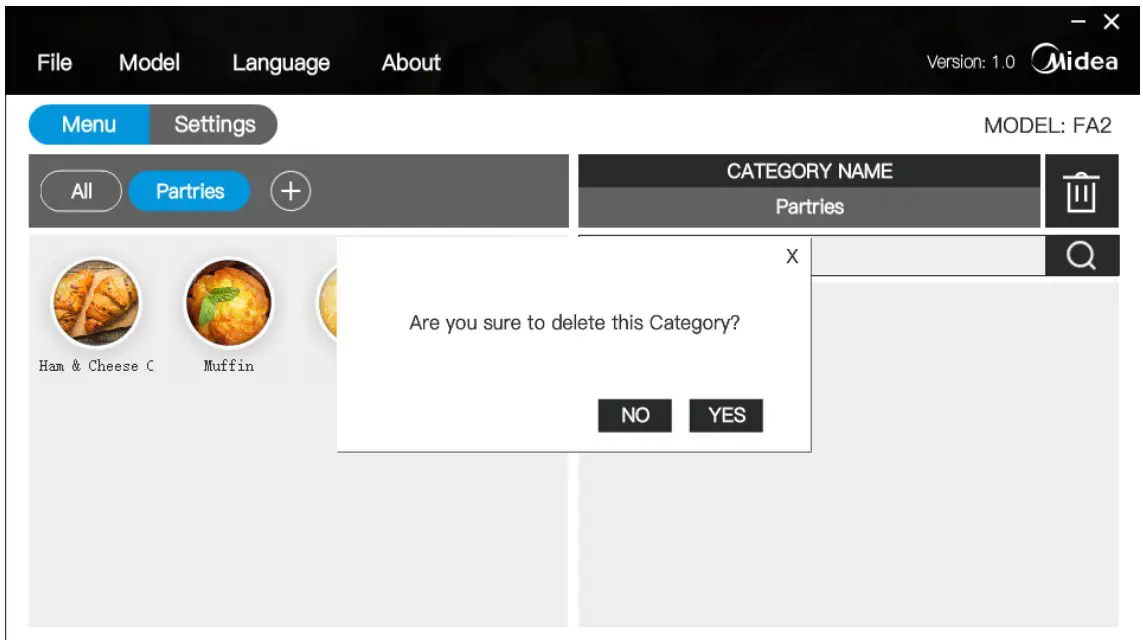The height and width of the screenshot is (642, 1143).
Task: Close the confirmation dialog with the X
Action: pyautogui.click(x=791, y=256)
